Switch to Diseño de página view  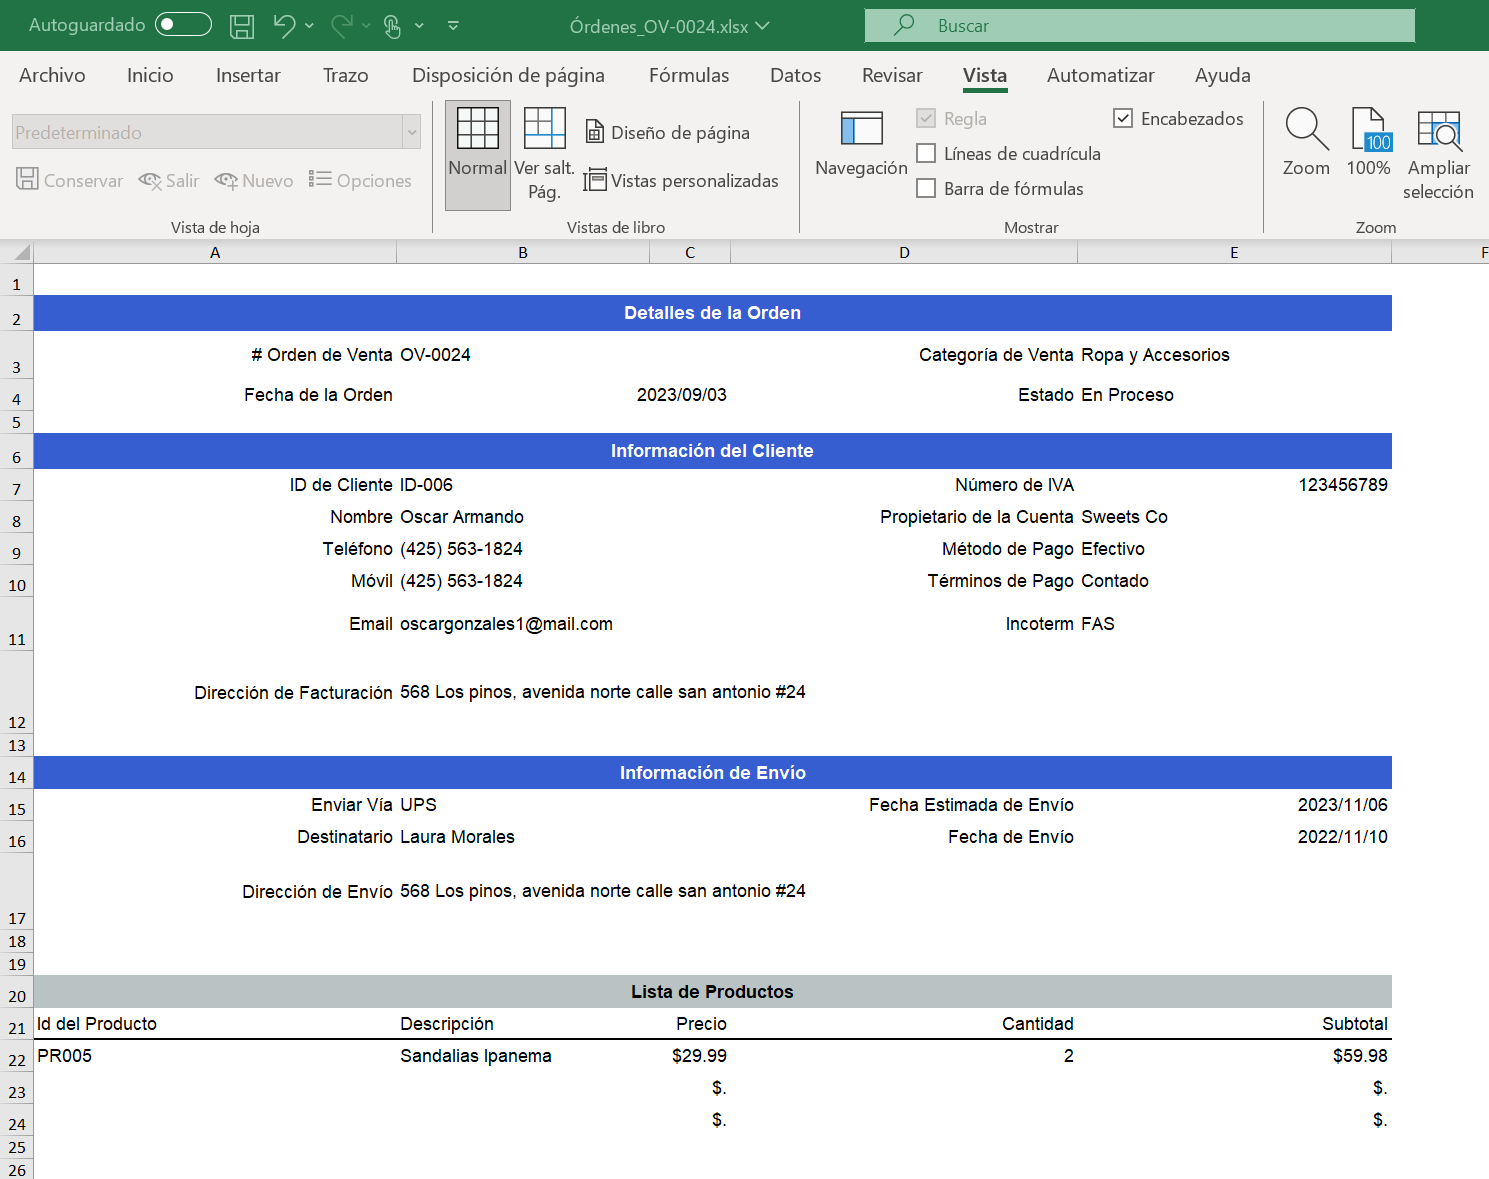tap(667, 132)
